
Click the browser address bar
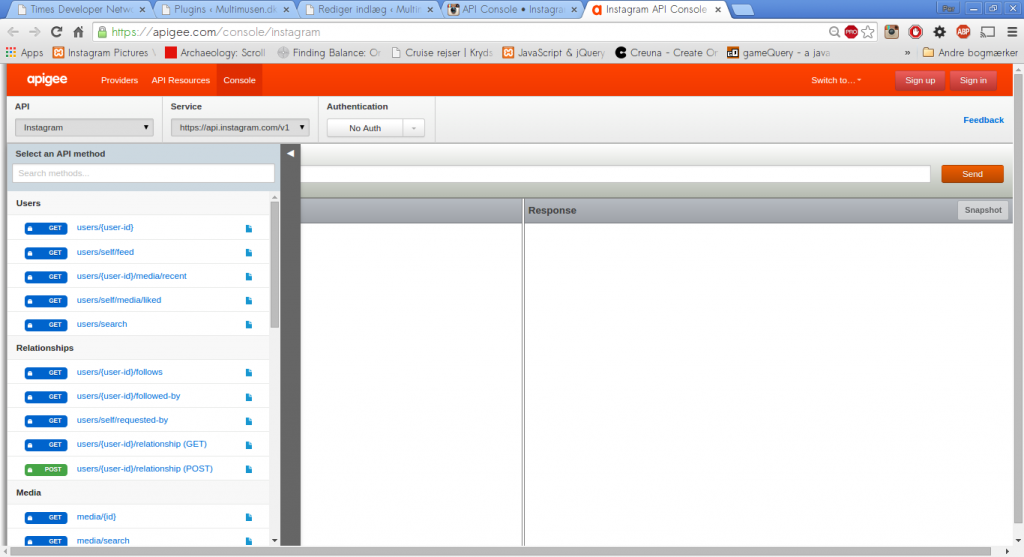click(x=460, y=32)
